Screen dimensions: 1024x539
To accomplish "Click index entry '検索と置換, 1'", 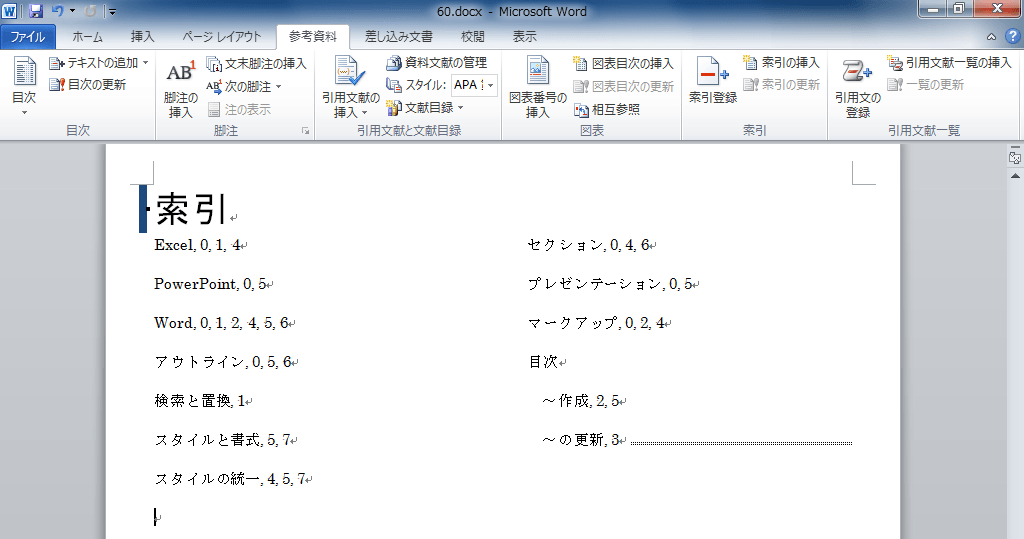I will tap(199, 401).
